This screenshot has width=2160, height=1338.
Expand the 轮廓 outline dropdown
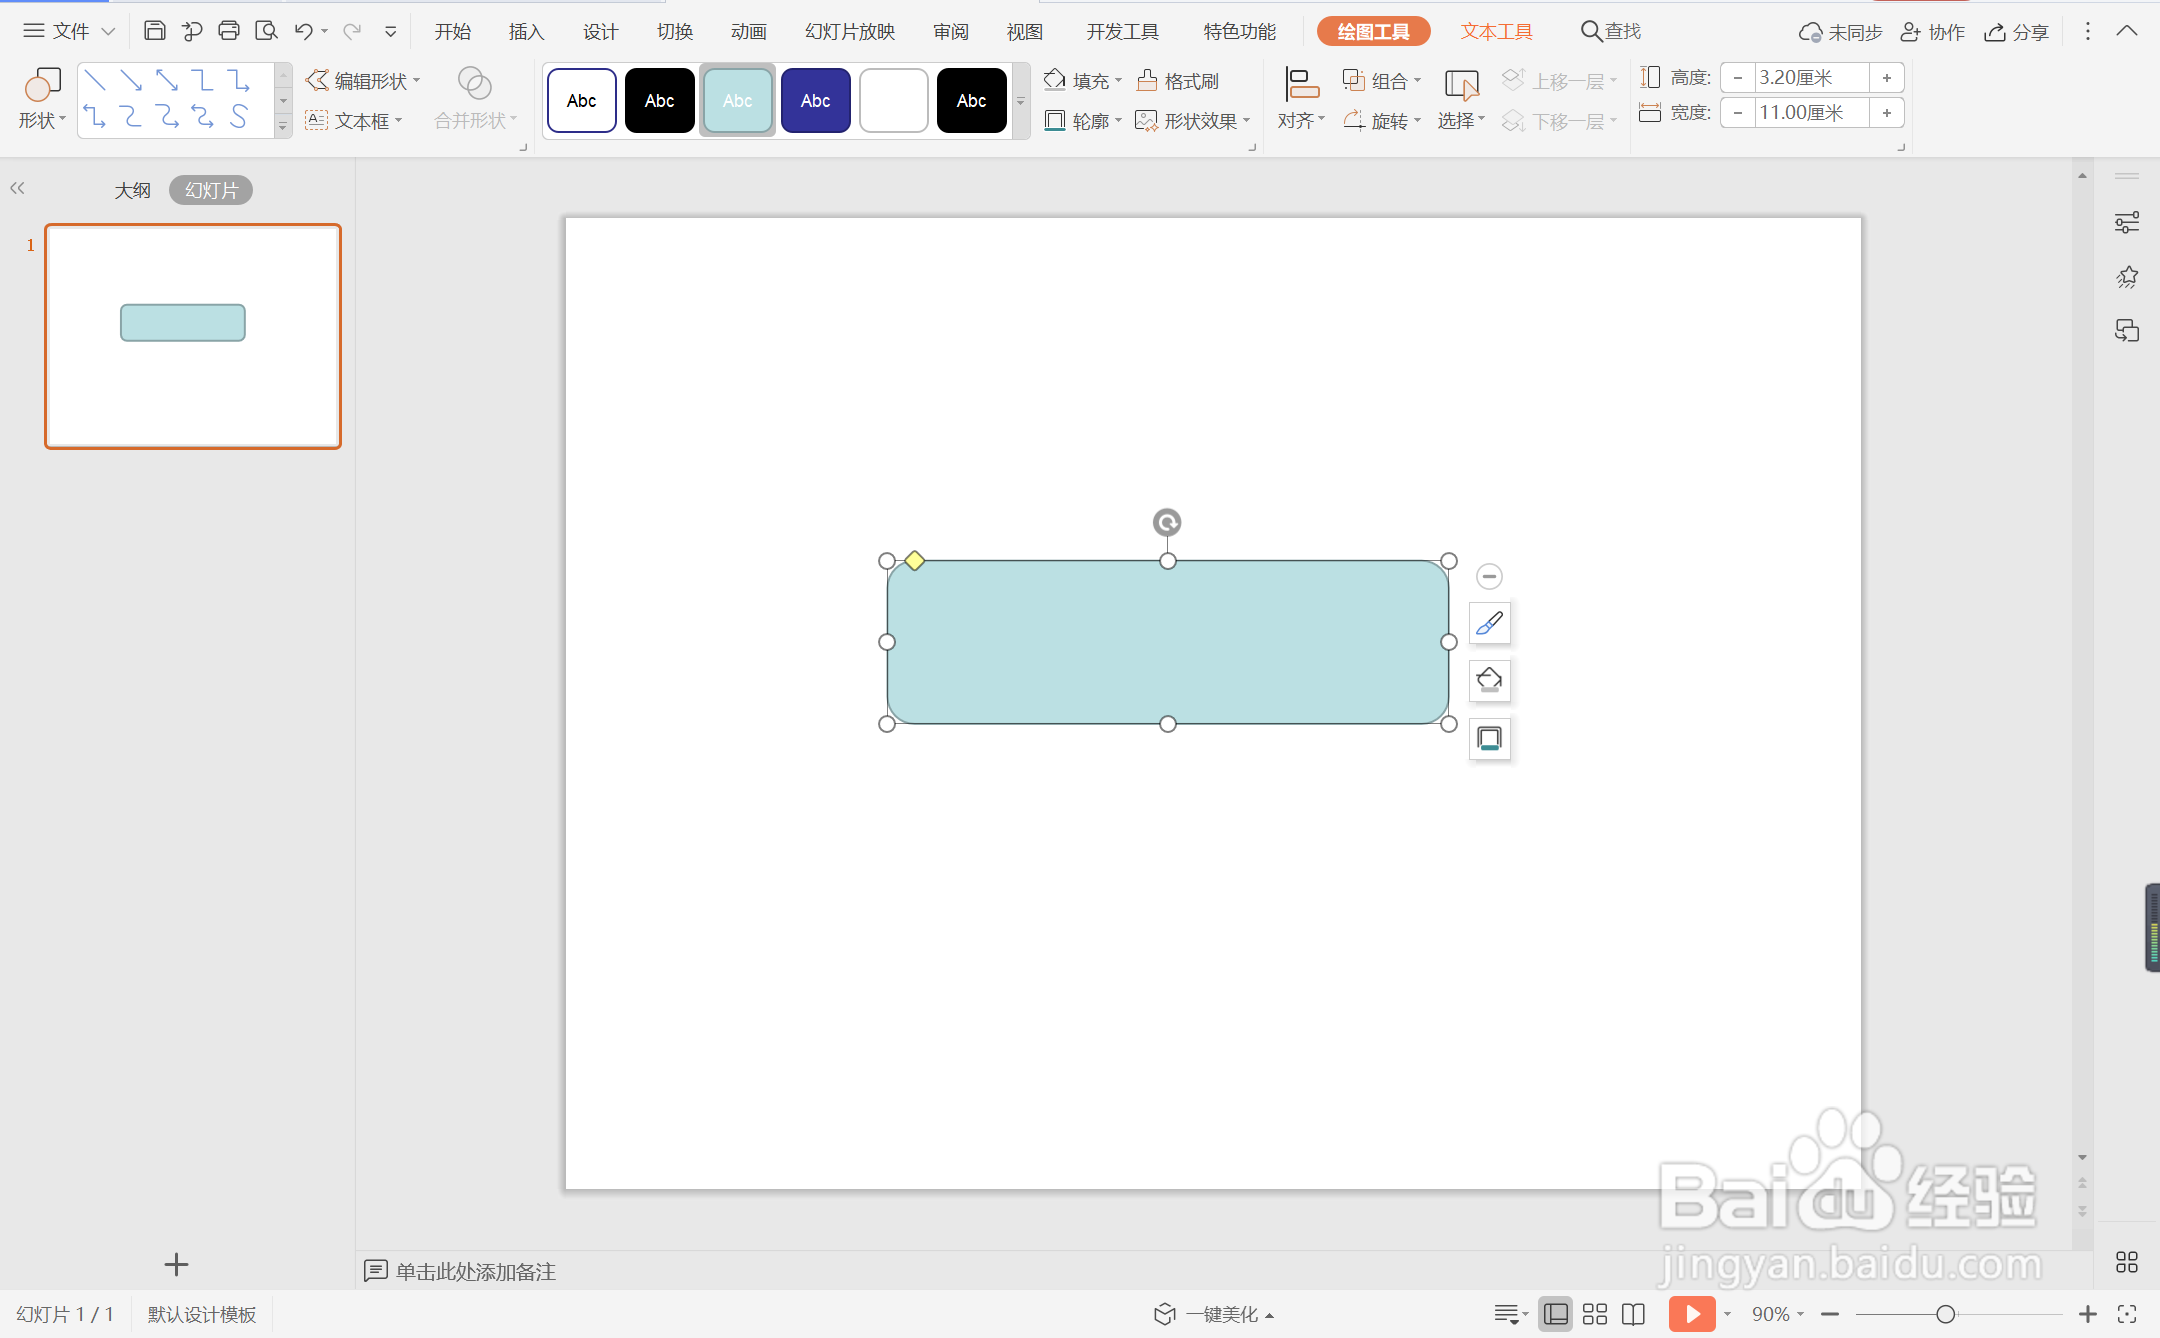(x=1118, y=121)
